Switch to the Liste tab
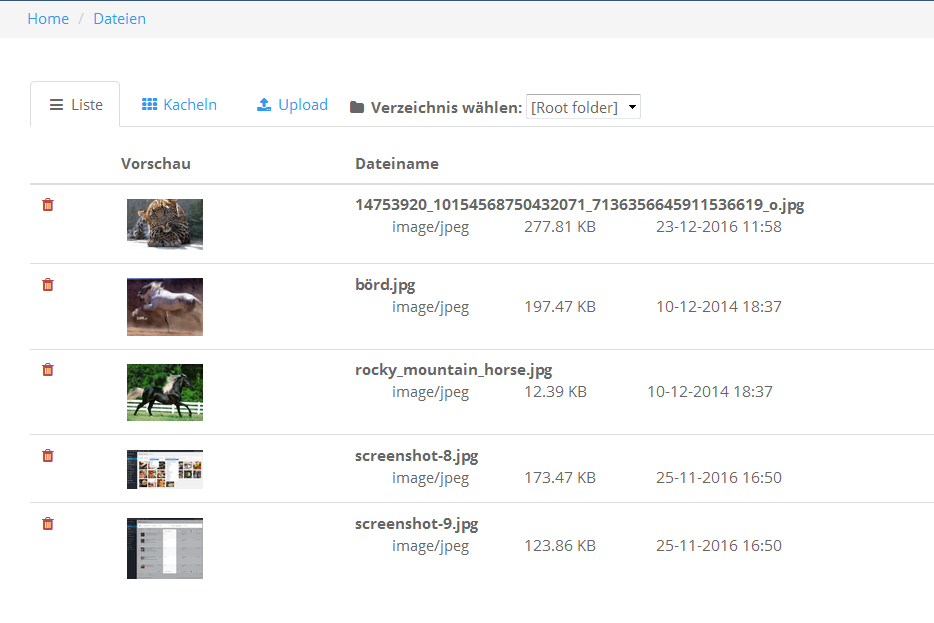This screenshot has height=623, width=934. [76, 105]
